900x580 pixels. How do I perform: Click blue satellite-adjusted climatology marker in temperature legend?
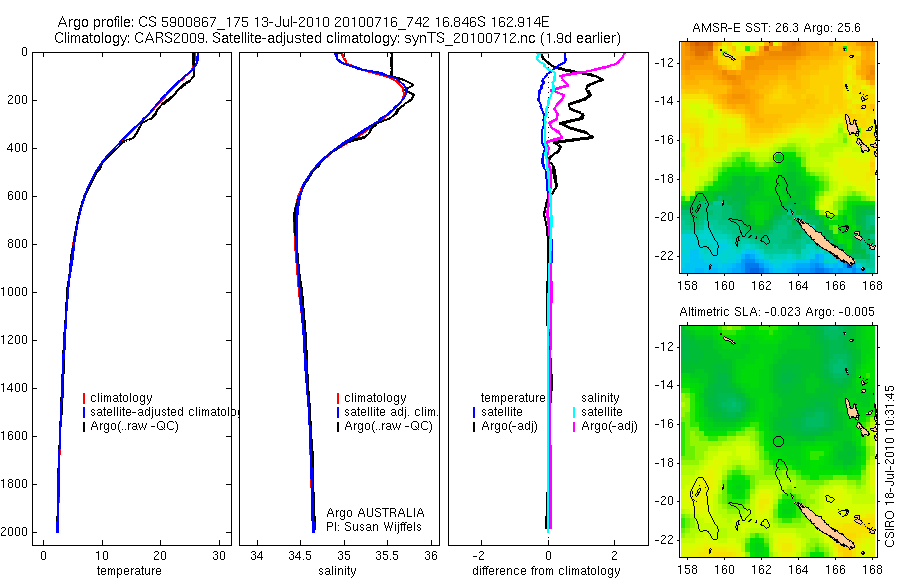pos(84,412)
